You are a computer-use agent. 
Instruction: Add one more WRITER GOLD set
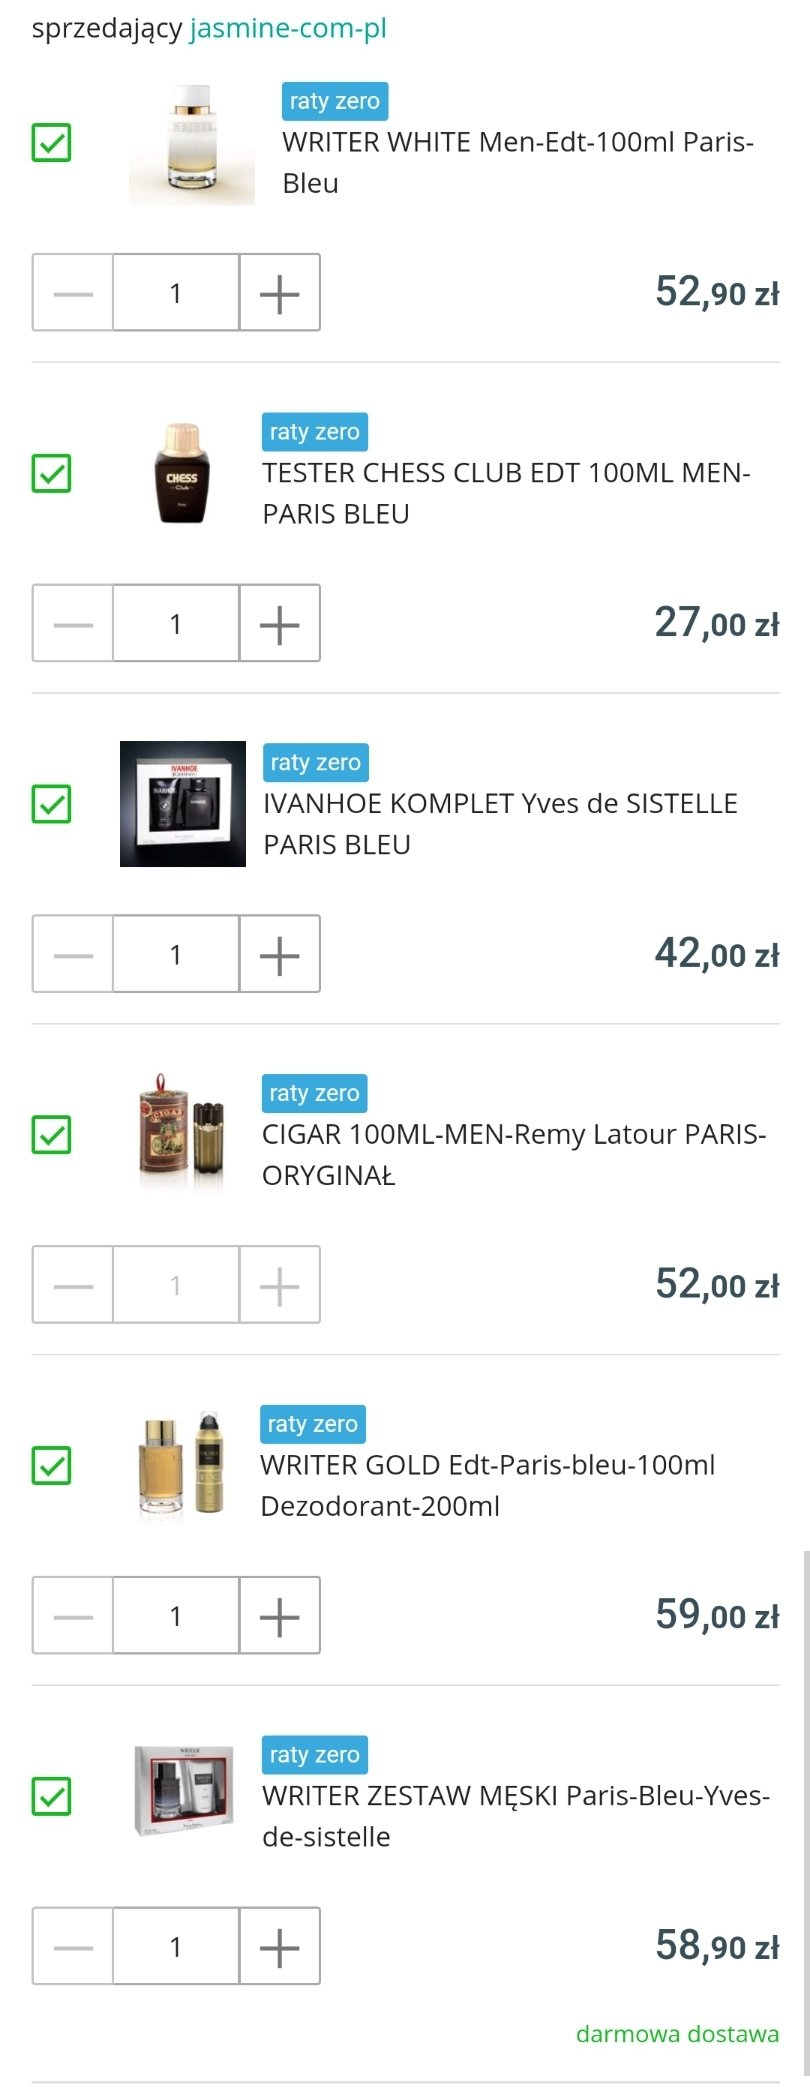279,1616
